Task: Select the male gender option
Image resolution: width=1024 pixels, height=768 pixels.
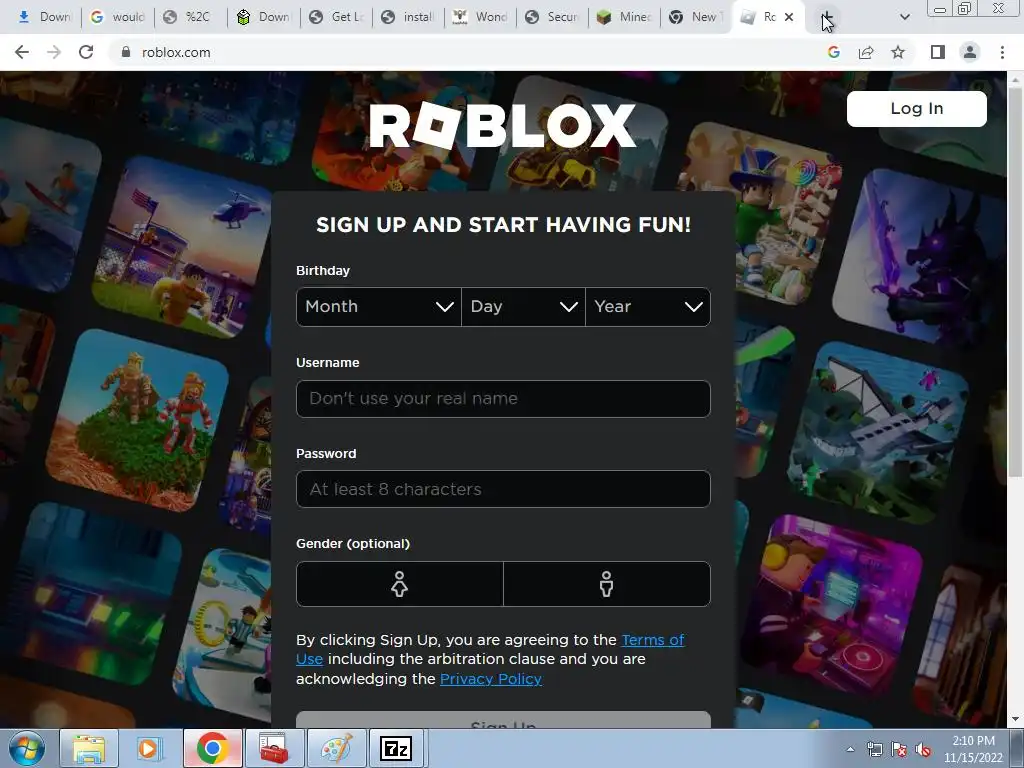Action: pos(607,584)
